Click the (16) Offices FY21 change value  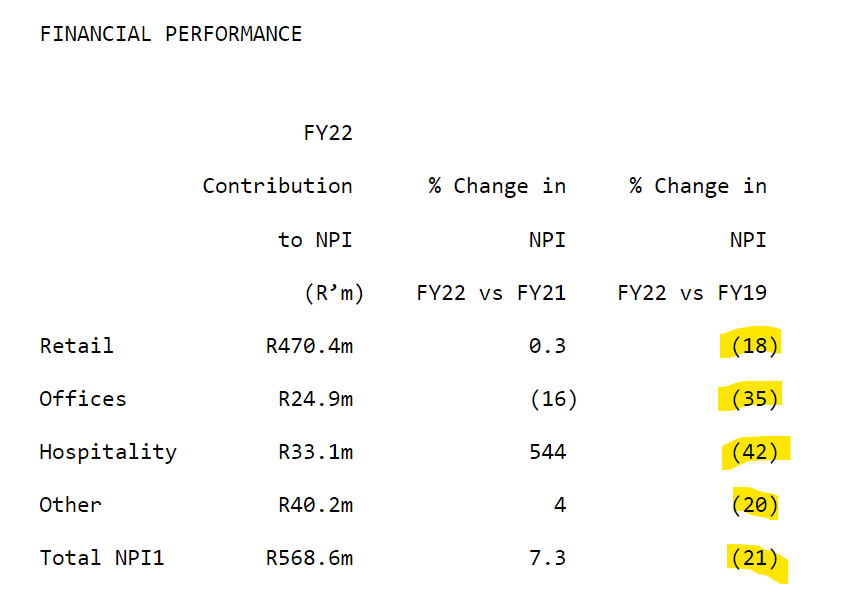tap(554, 399)
